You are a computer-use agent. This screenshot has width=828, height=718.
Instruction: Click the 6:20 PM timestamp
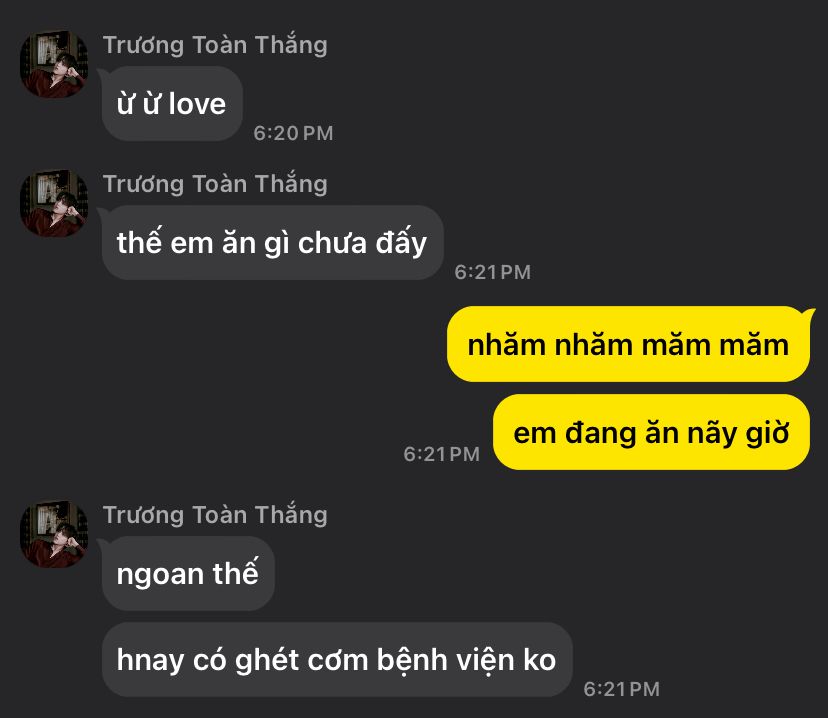293,133
